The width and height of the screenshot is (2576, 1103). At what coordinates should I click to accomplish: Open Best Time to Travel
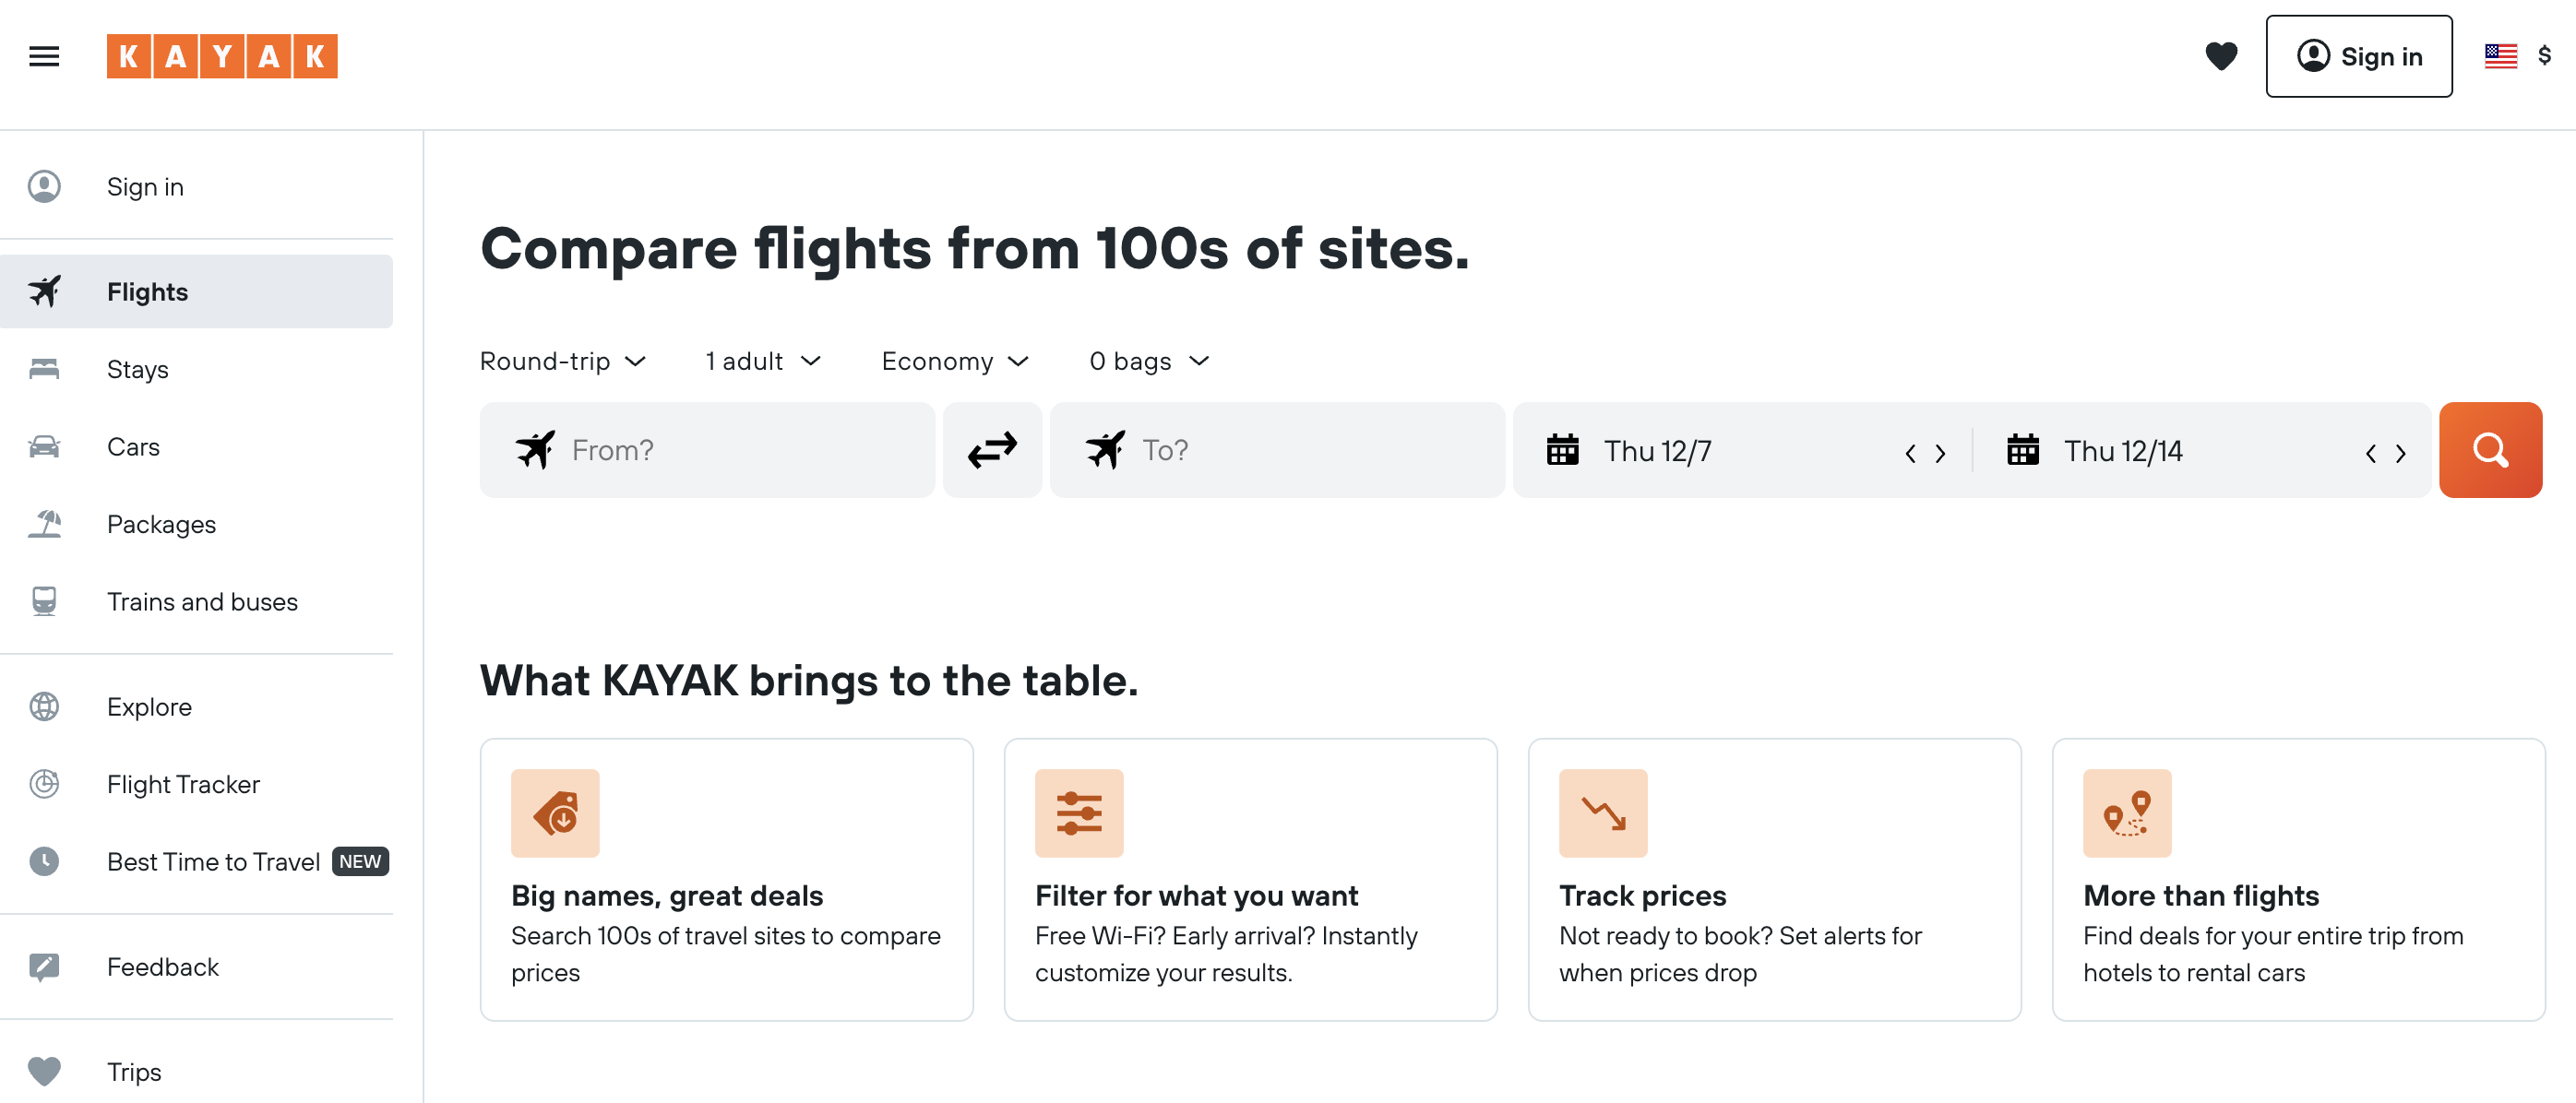point(213,861)
